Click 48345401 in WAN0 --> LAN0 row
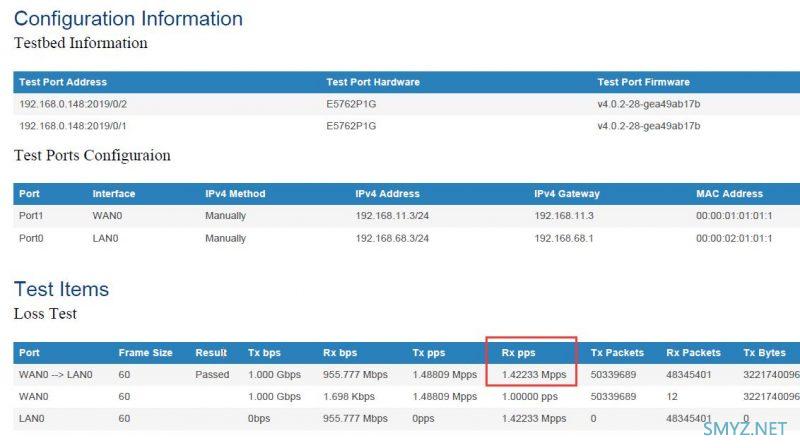 point(689,375)
